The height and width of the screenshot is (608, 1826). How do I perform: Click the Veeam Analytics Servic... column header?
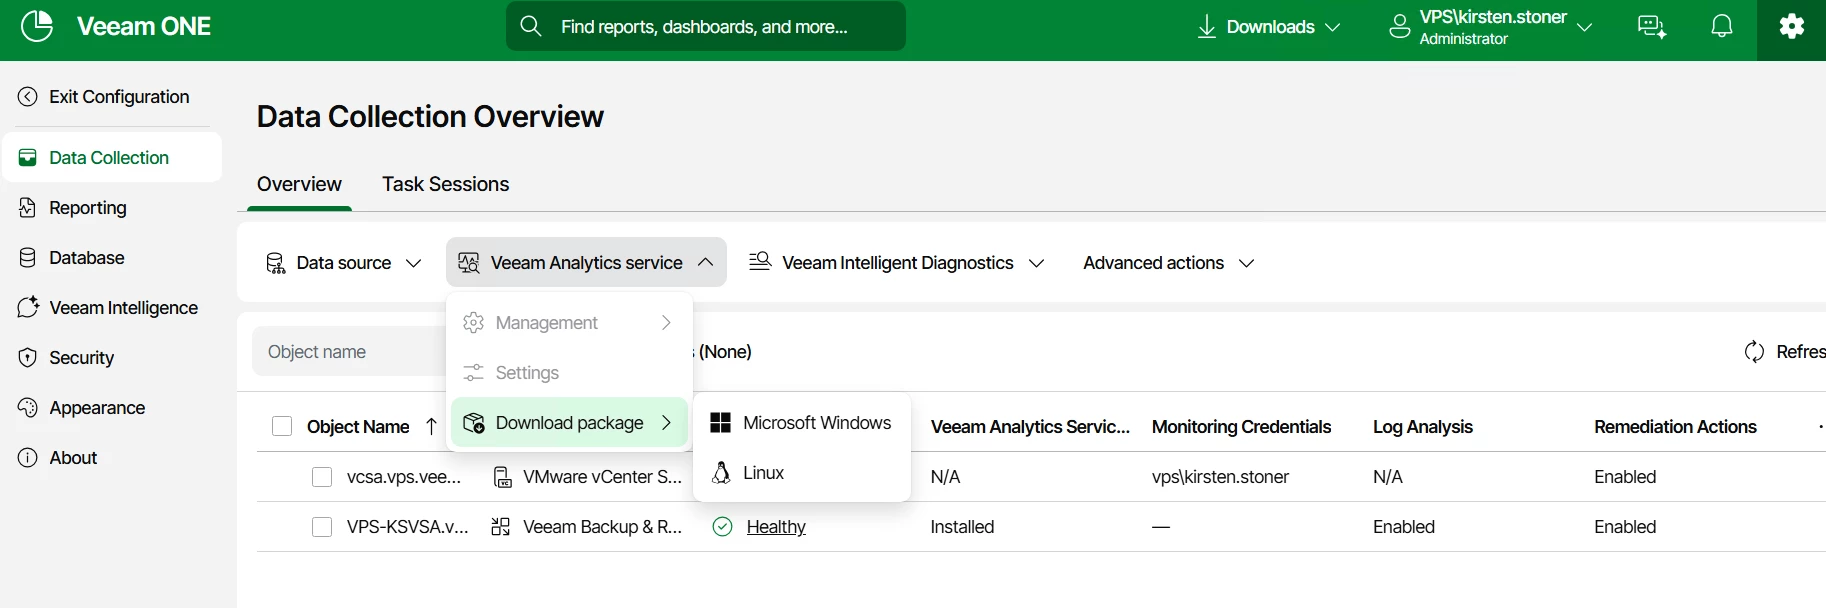1030,427
